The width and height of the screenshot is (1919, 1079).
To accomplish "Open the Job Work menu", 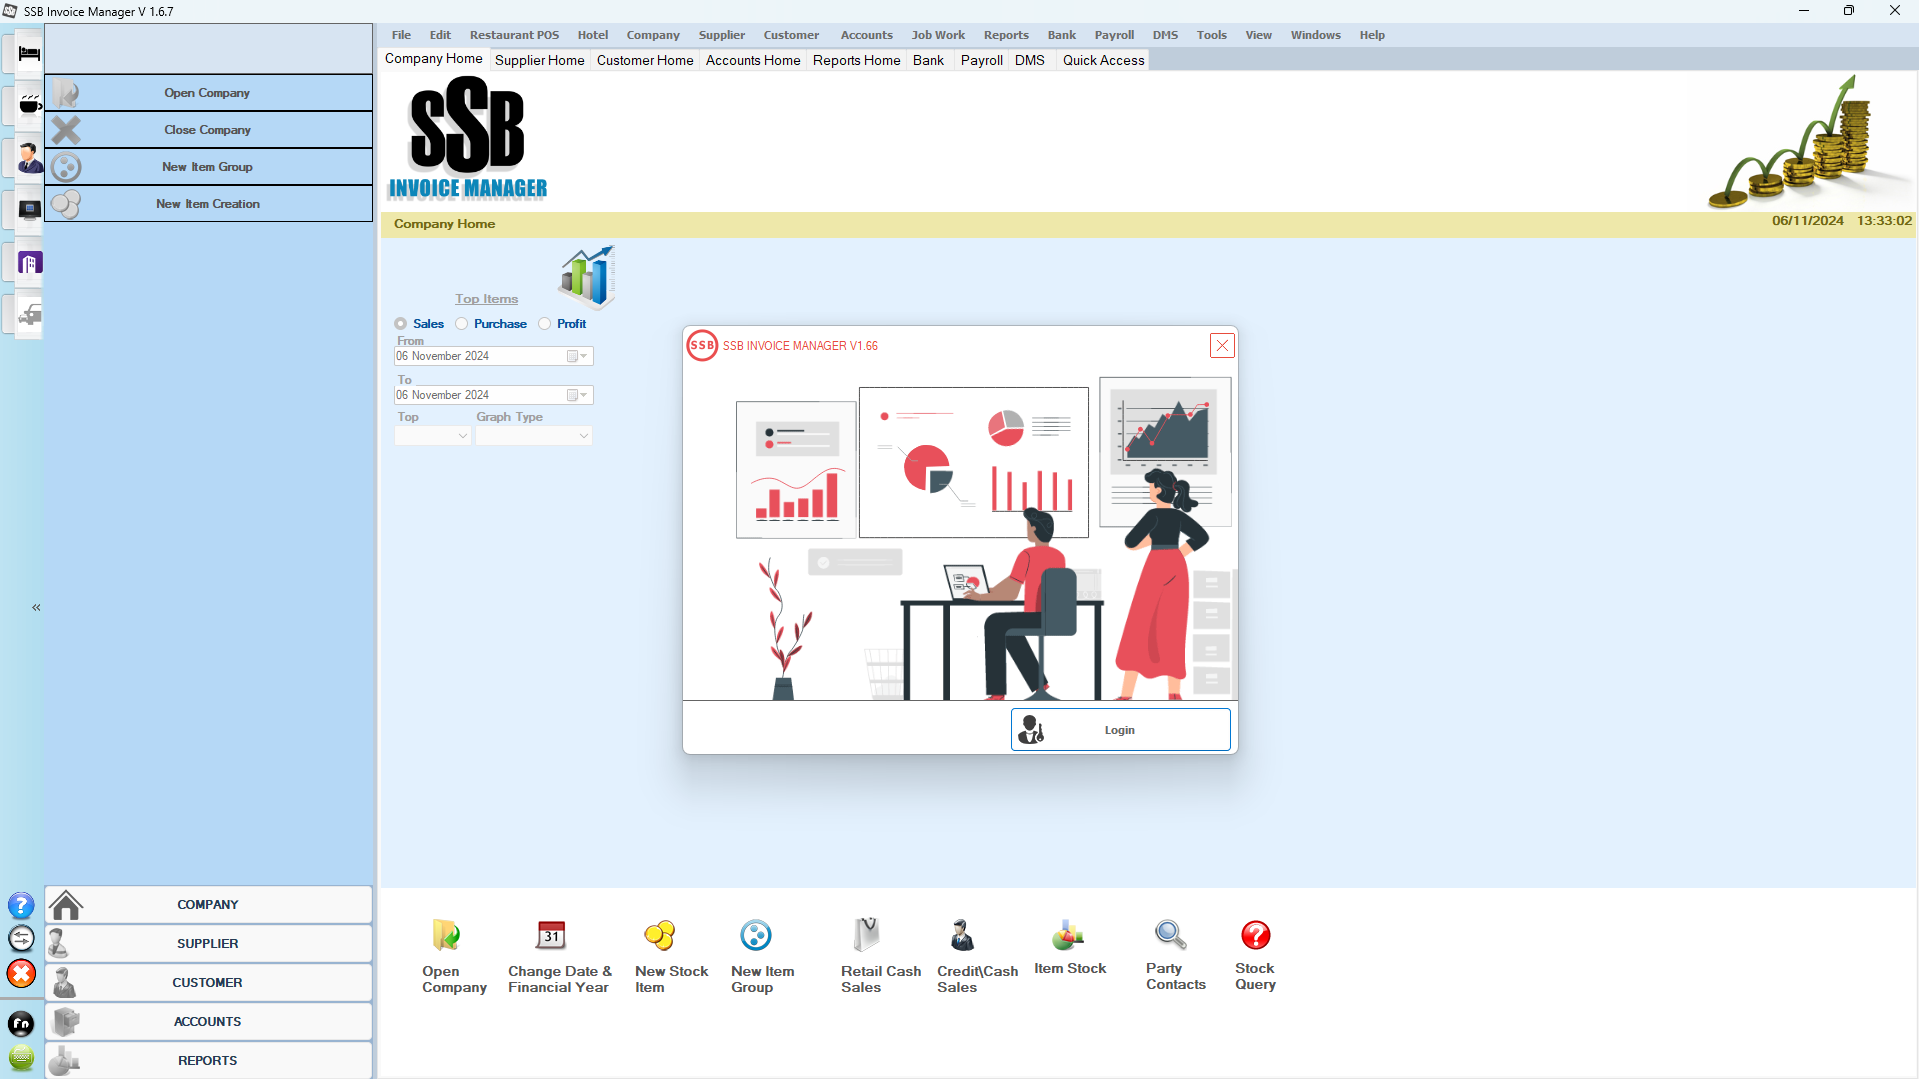I will [x=938, y=35].
